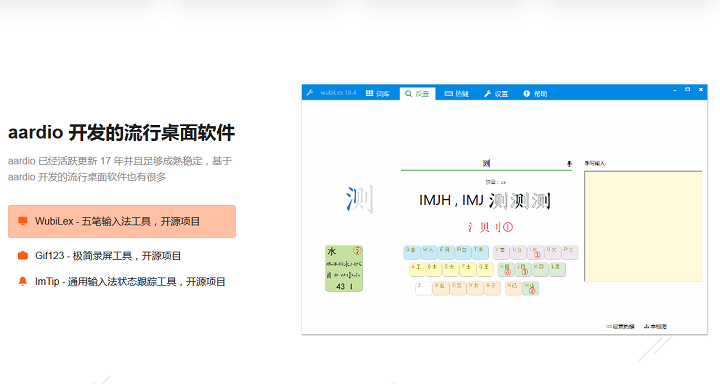Click the V女 key tile
This screenshot has height=384, width=720.
coord(475,288)
